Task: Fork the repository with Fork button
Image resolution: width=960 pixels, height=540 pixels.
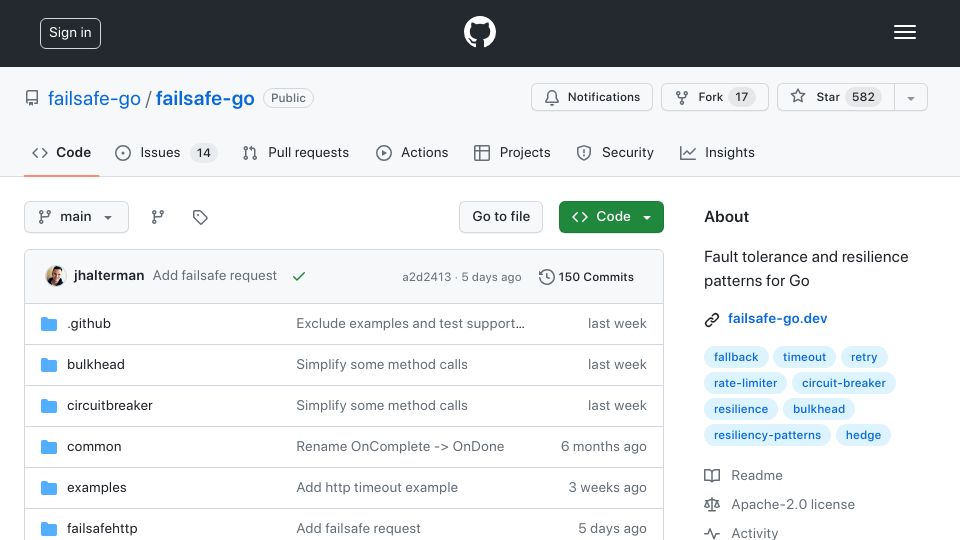Action: 714,97
